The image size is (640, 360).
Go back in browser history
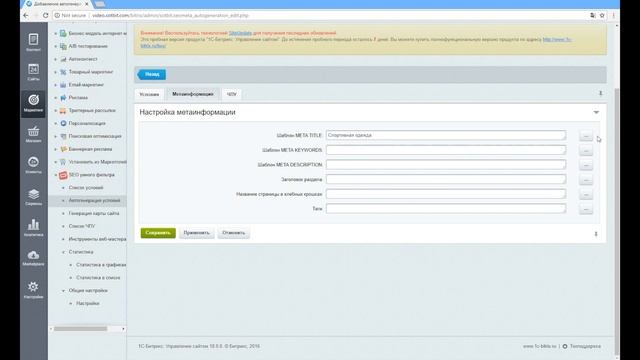coord(26,15)
